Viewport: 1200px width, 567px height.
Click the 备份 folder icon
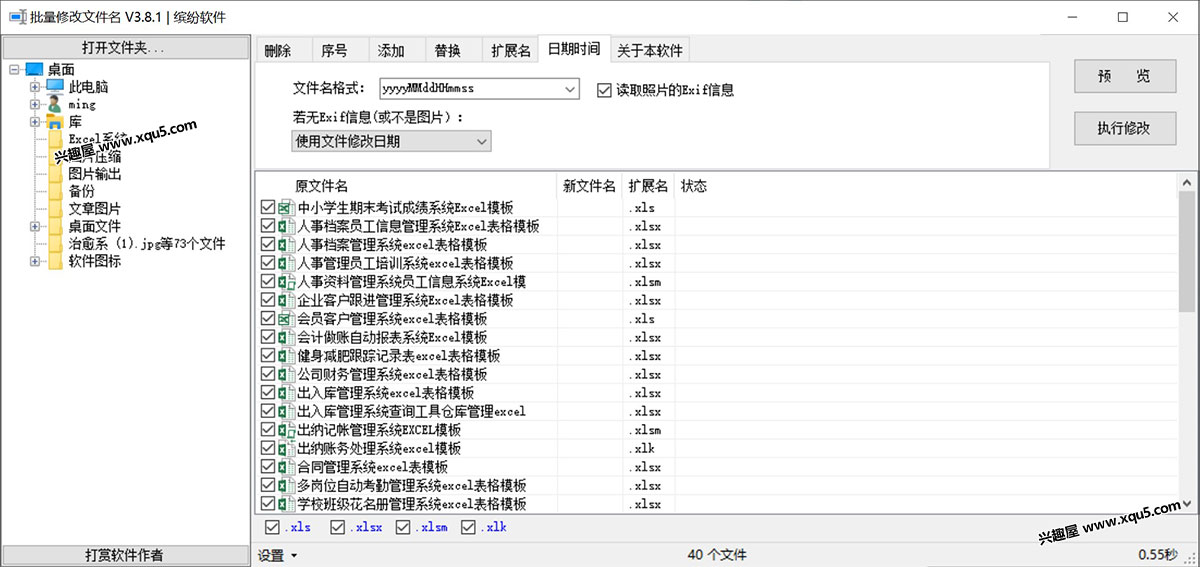click(x=54, y=191)
